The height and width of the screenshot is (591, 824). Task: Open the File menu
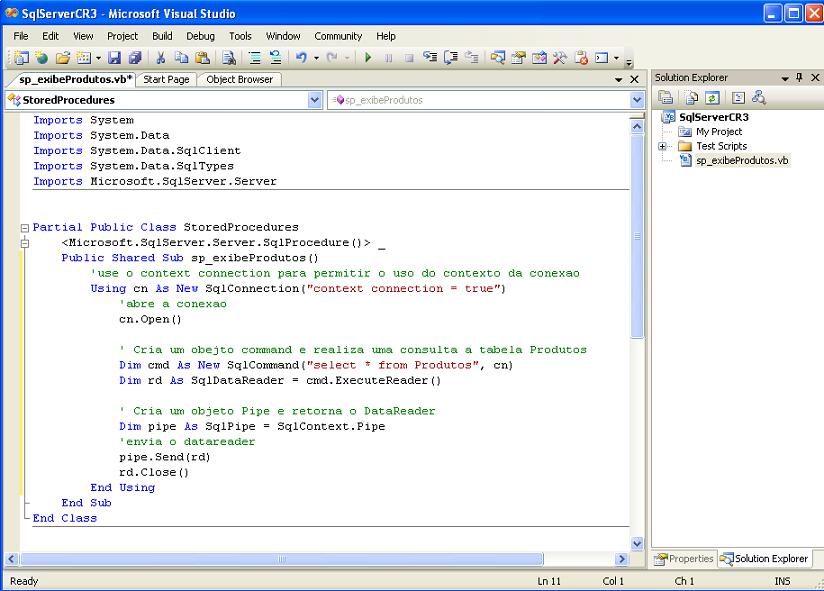click(21, 36)
